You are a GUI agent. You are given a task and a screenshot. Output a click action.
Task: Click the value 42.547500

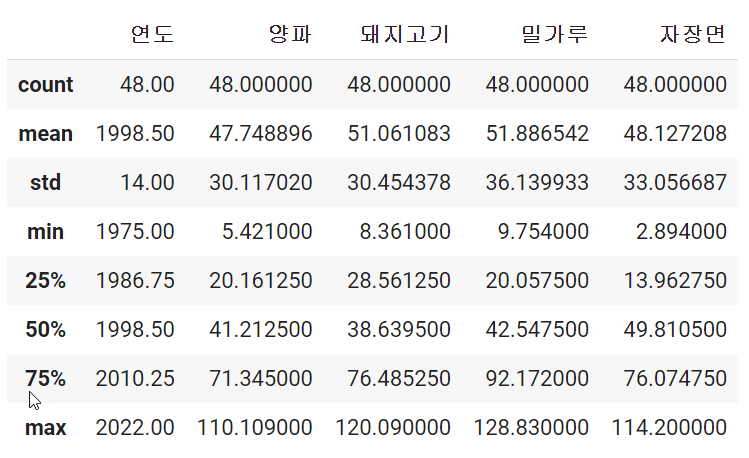click(537, 330)
